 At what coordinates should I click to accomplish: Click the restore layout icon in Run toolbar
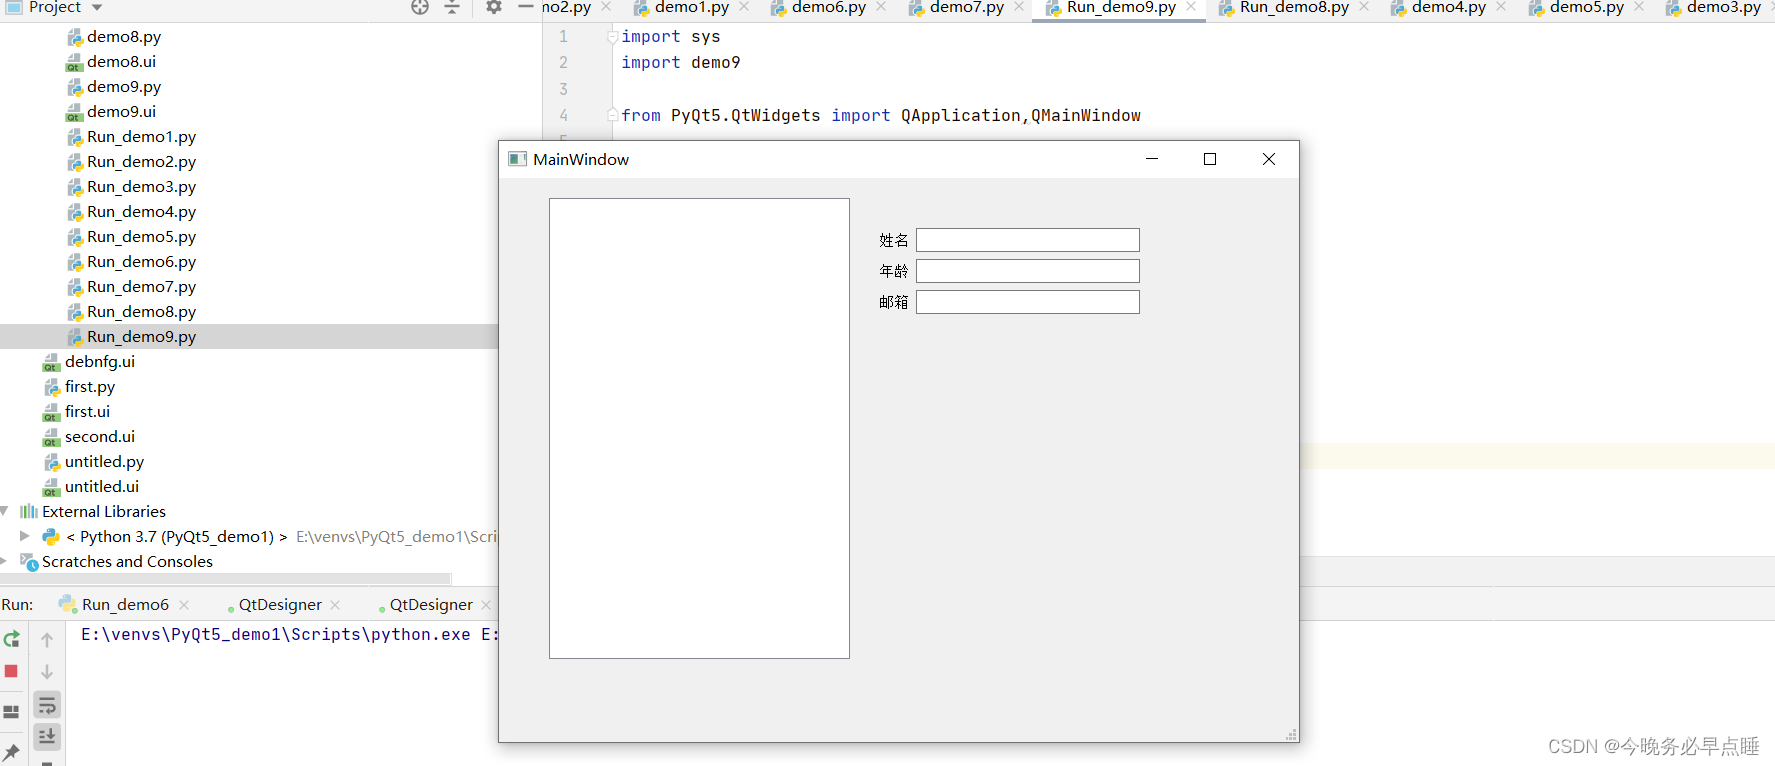[12, 712]
